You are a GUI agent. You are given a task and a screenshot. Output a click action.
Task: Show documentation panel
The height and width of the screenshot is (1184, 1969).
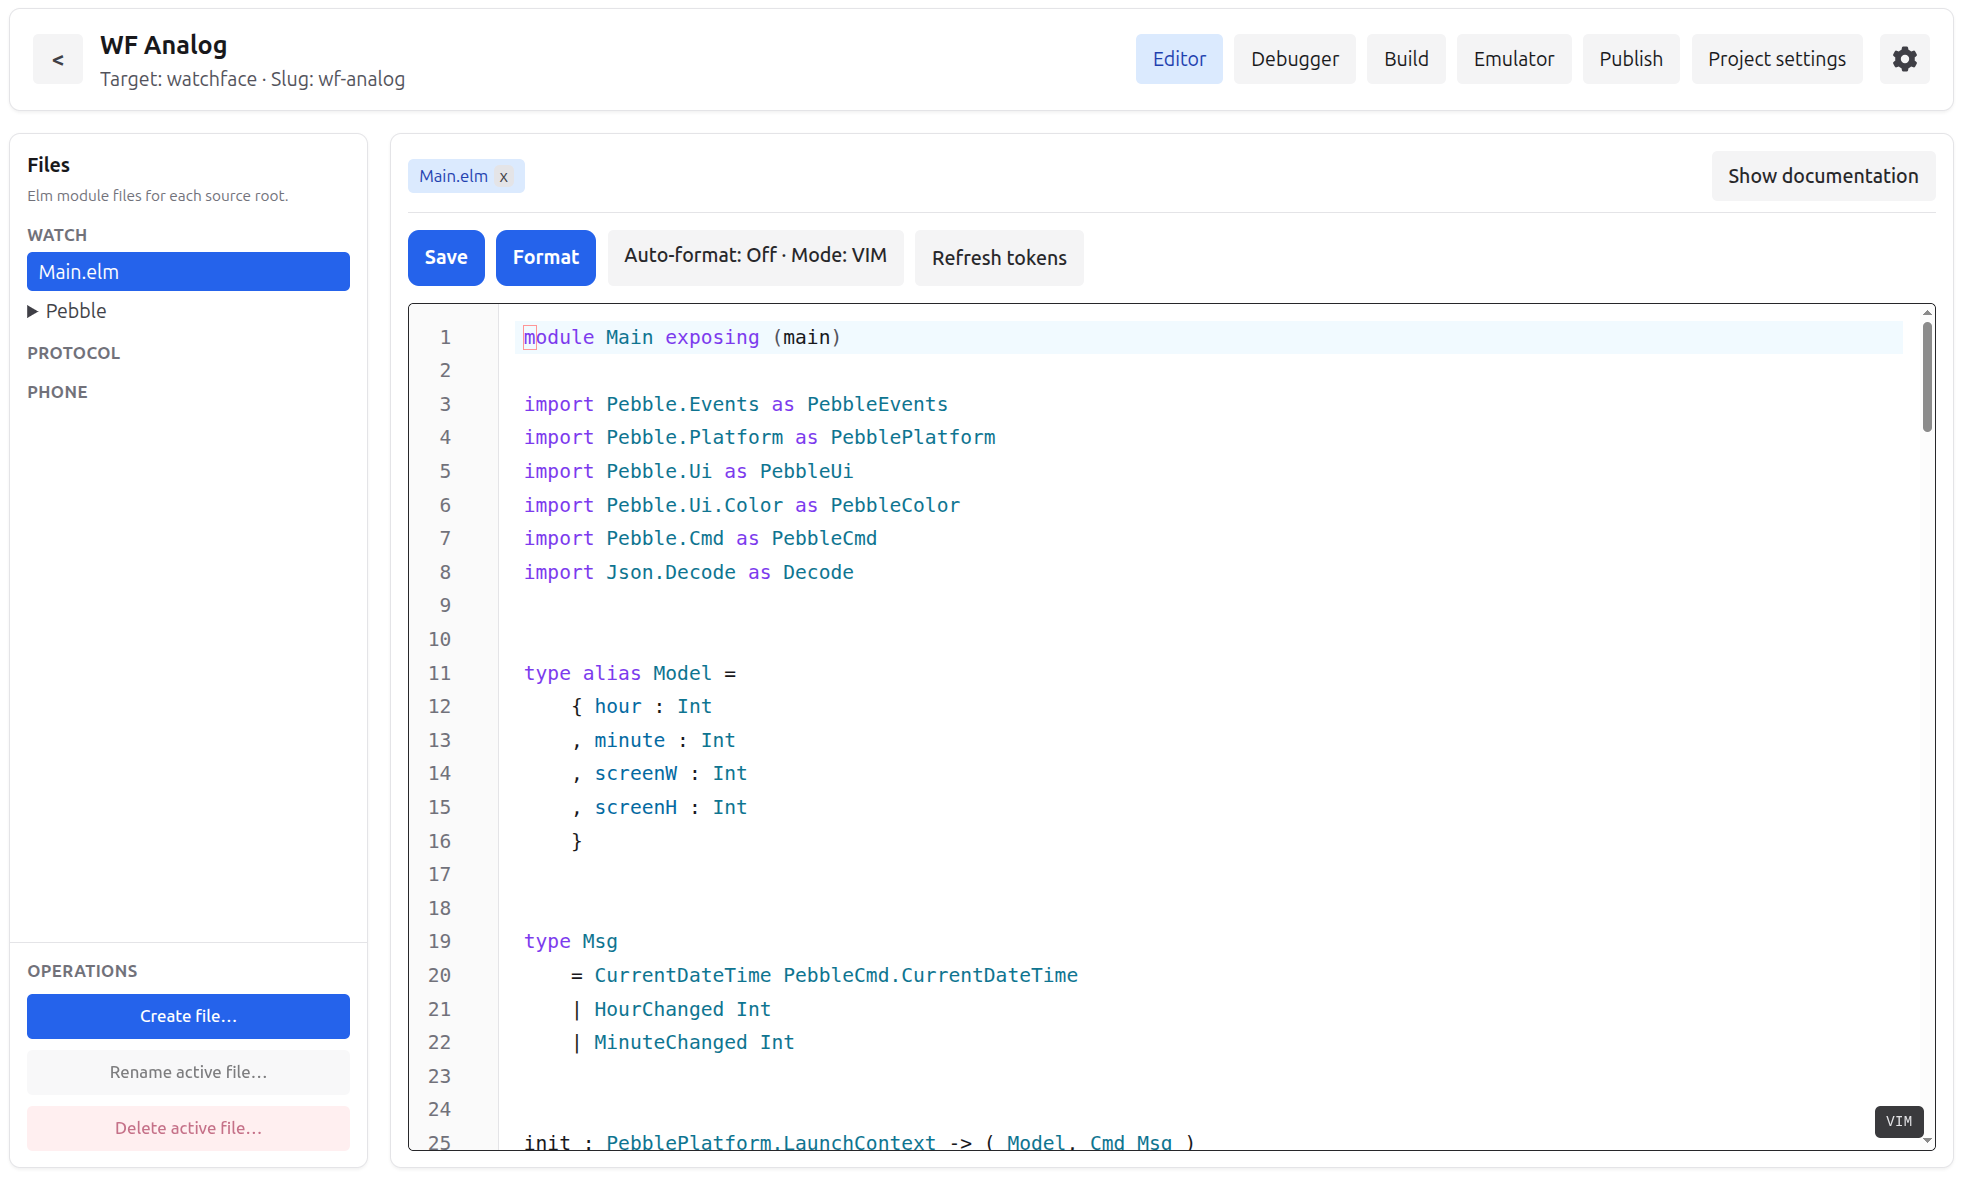pos(1823,175)
